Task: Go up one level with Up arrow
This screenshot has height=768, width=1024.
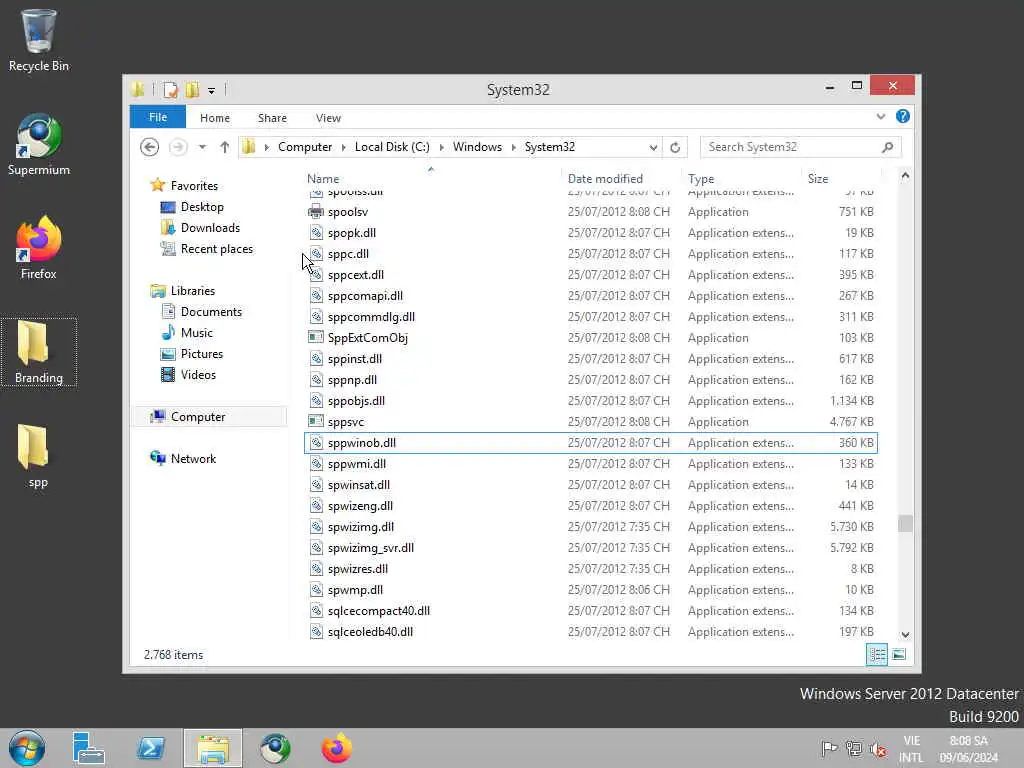Action: click(225, 147)
